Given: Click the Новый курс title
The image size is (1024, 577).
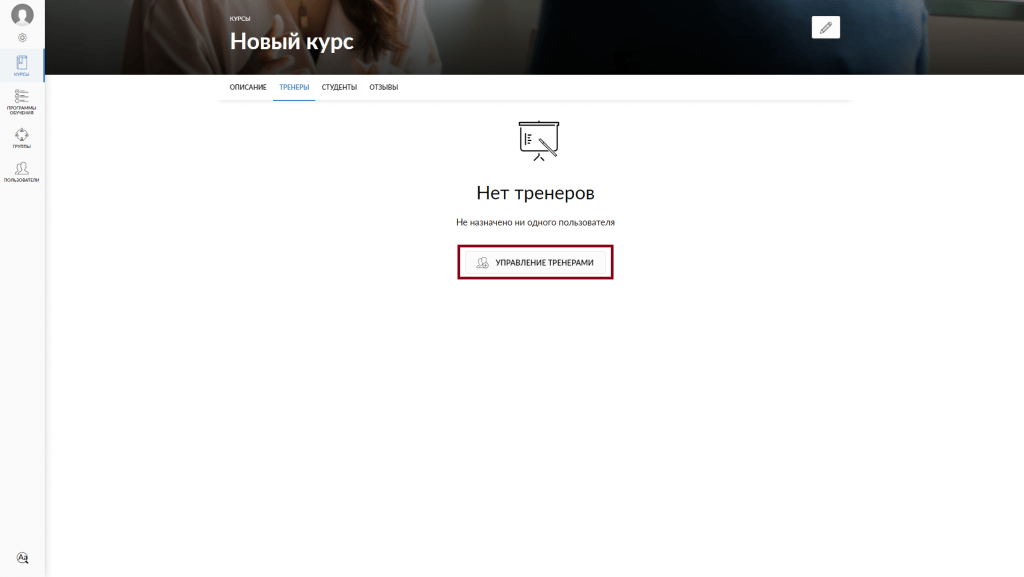Looking at the screenshot, I should 291,41.
